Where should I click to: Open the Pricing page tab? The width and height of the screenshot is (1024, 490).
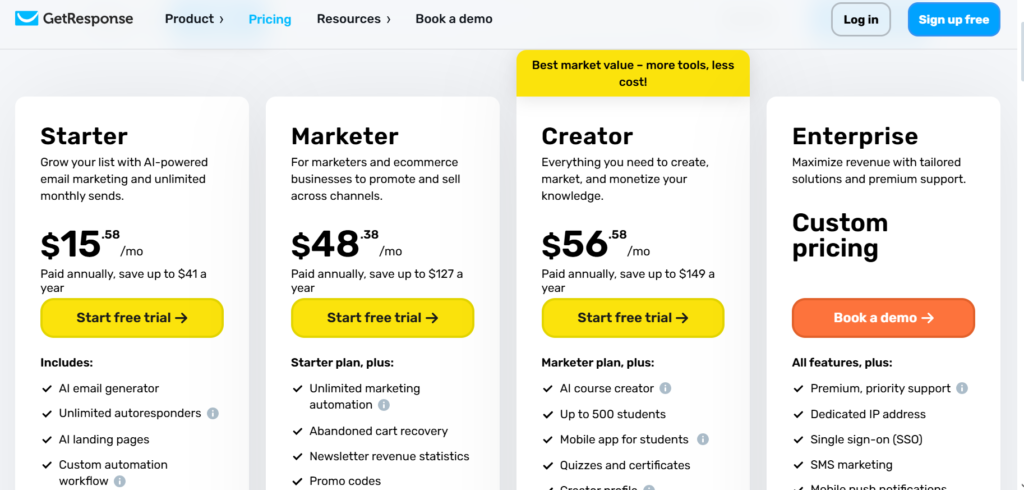[270, 19]
